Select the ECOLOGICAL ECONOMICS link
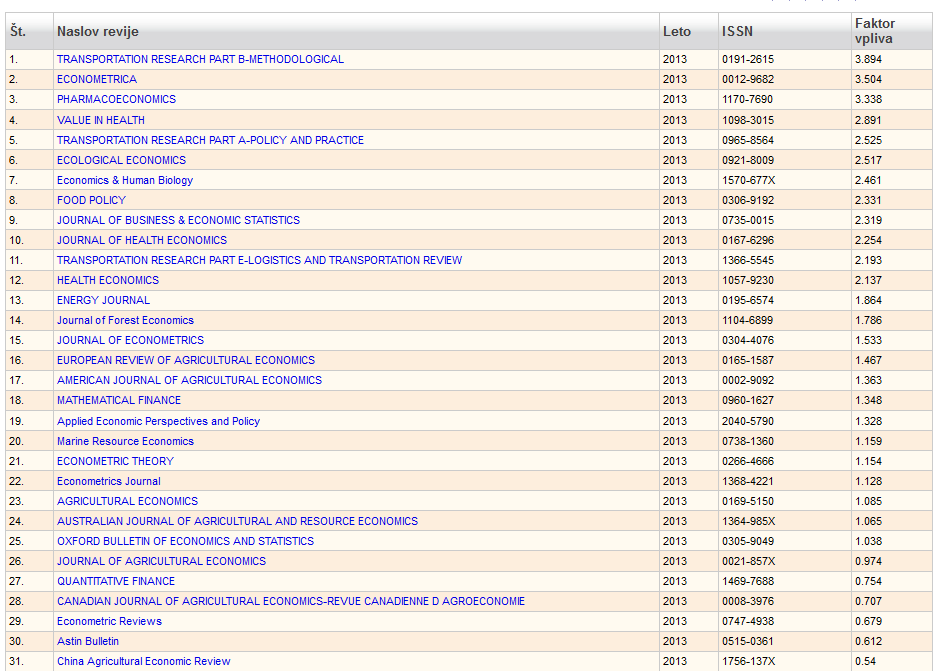The image size is (944, 671). click(x=121, y=160)
